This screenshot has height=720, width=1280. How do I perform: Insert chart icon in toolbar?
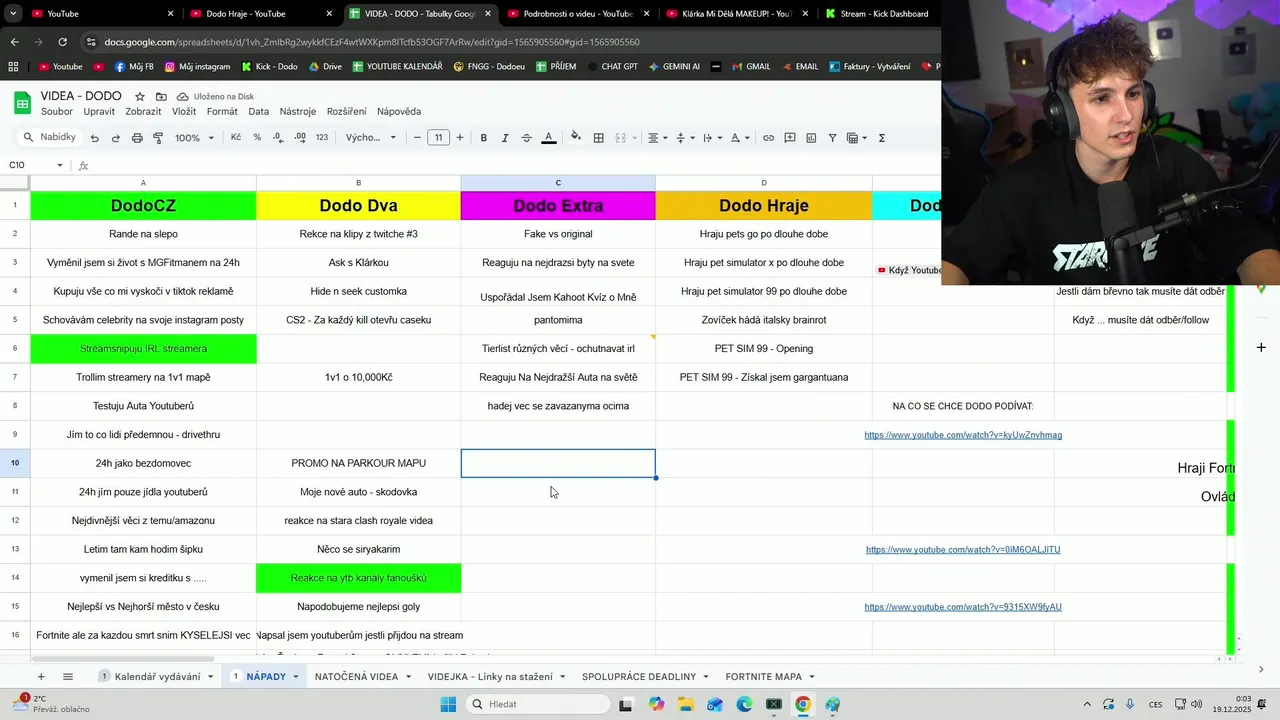(811, 138)
